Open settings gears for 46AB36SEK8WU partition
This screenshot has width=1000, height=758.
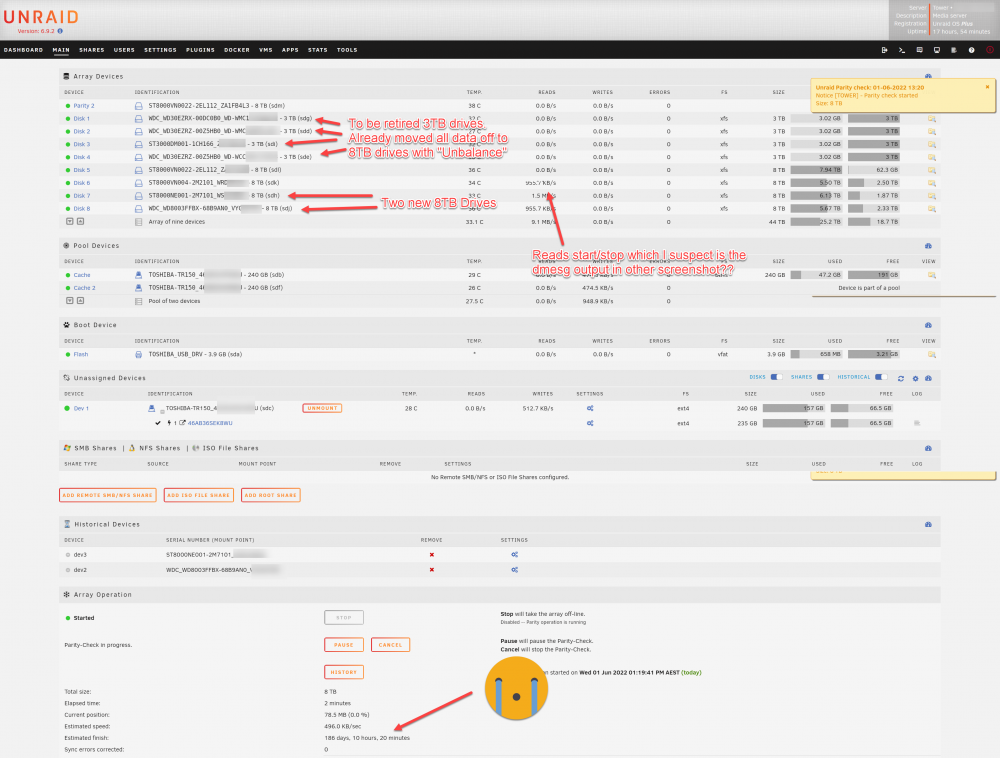click(590, 423)
